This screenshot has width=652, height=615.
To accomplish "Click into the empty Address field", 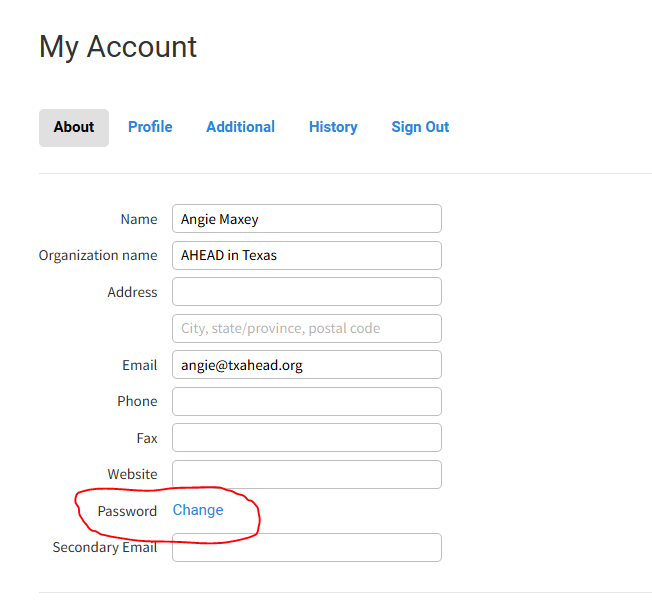I will [x=307, y=292].
